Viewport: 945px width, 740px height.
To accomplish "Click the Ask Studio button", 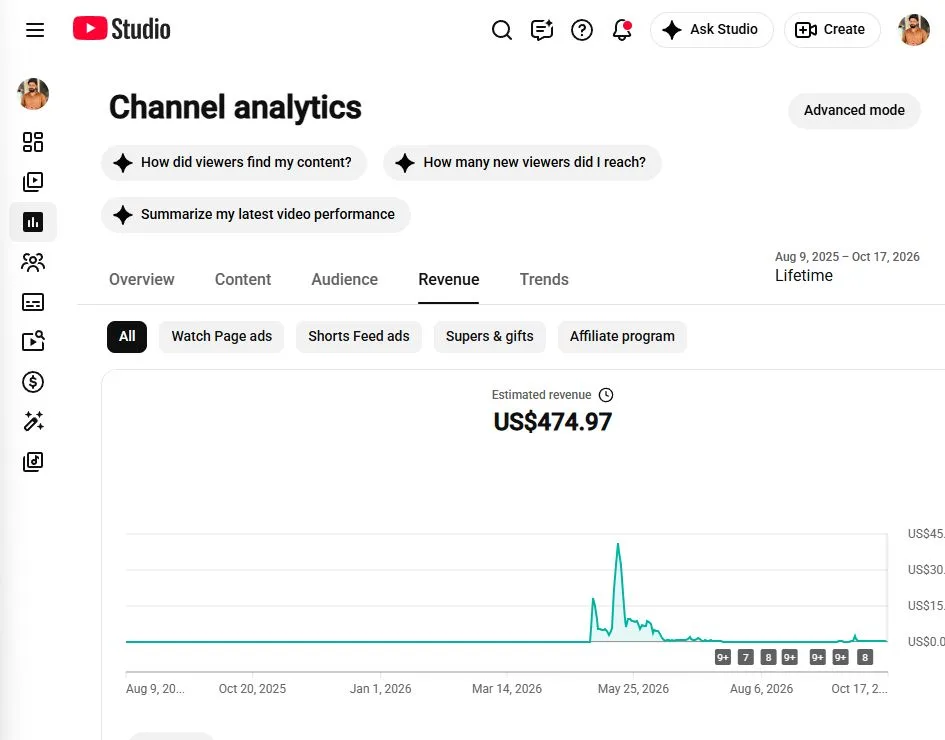I will pos(711,30).
